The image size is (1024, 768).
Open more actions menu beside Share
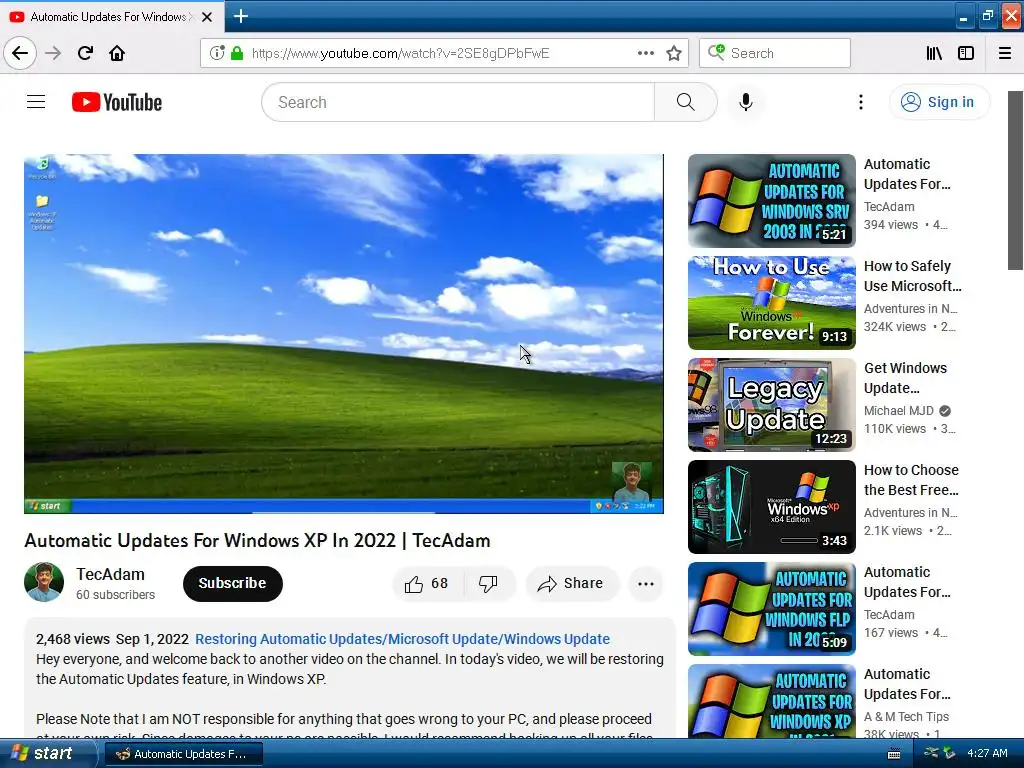(645, 583)
